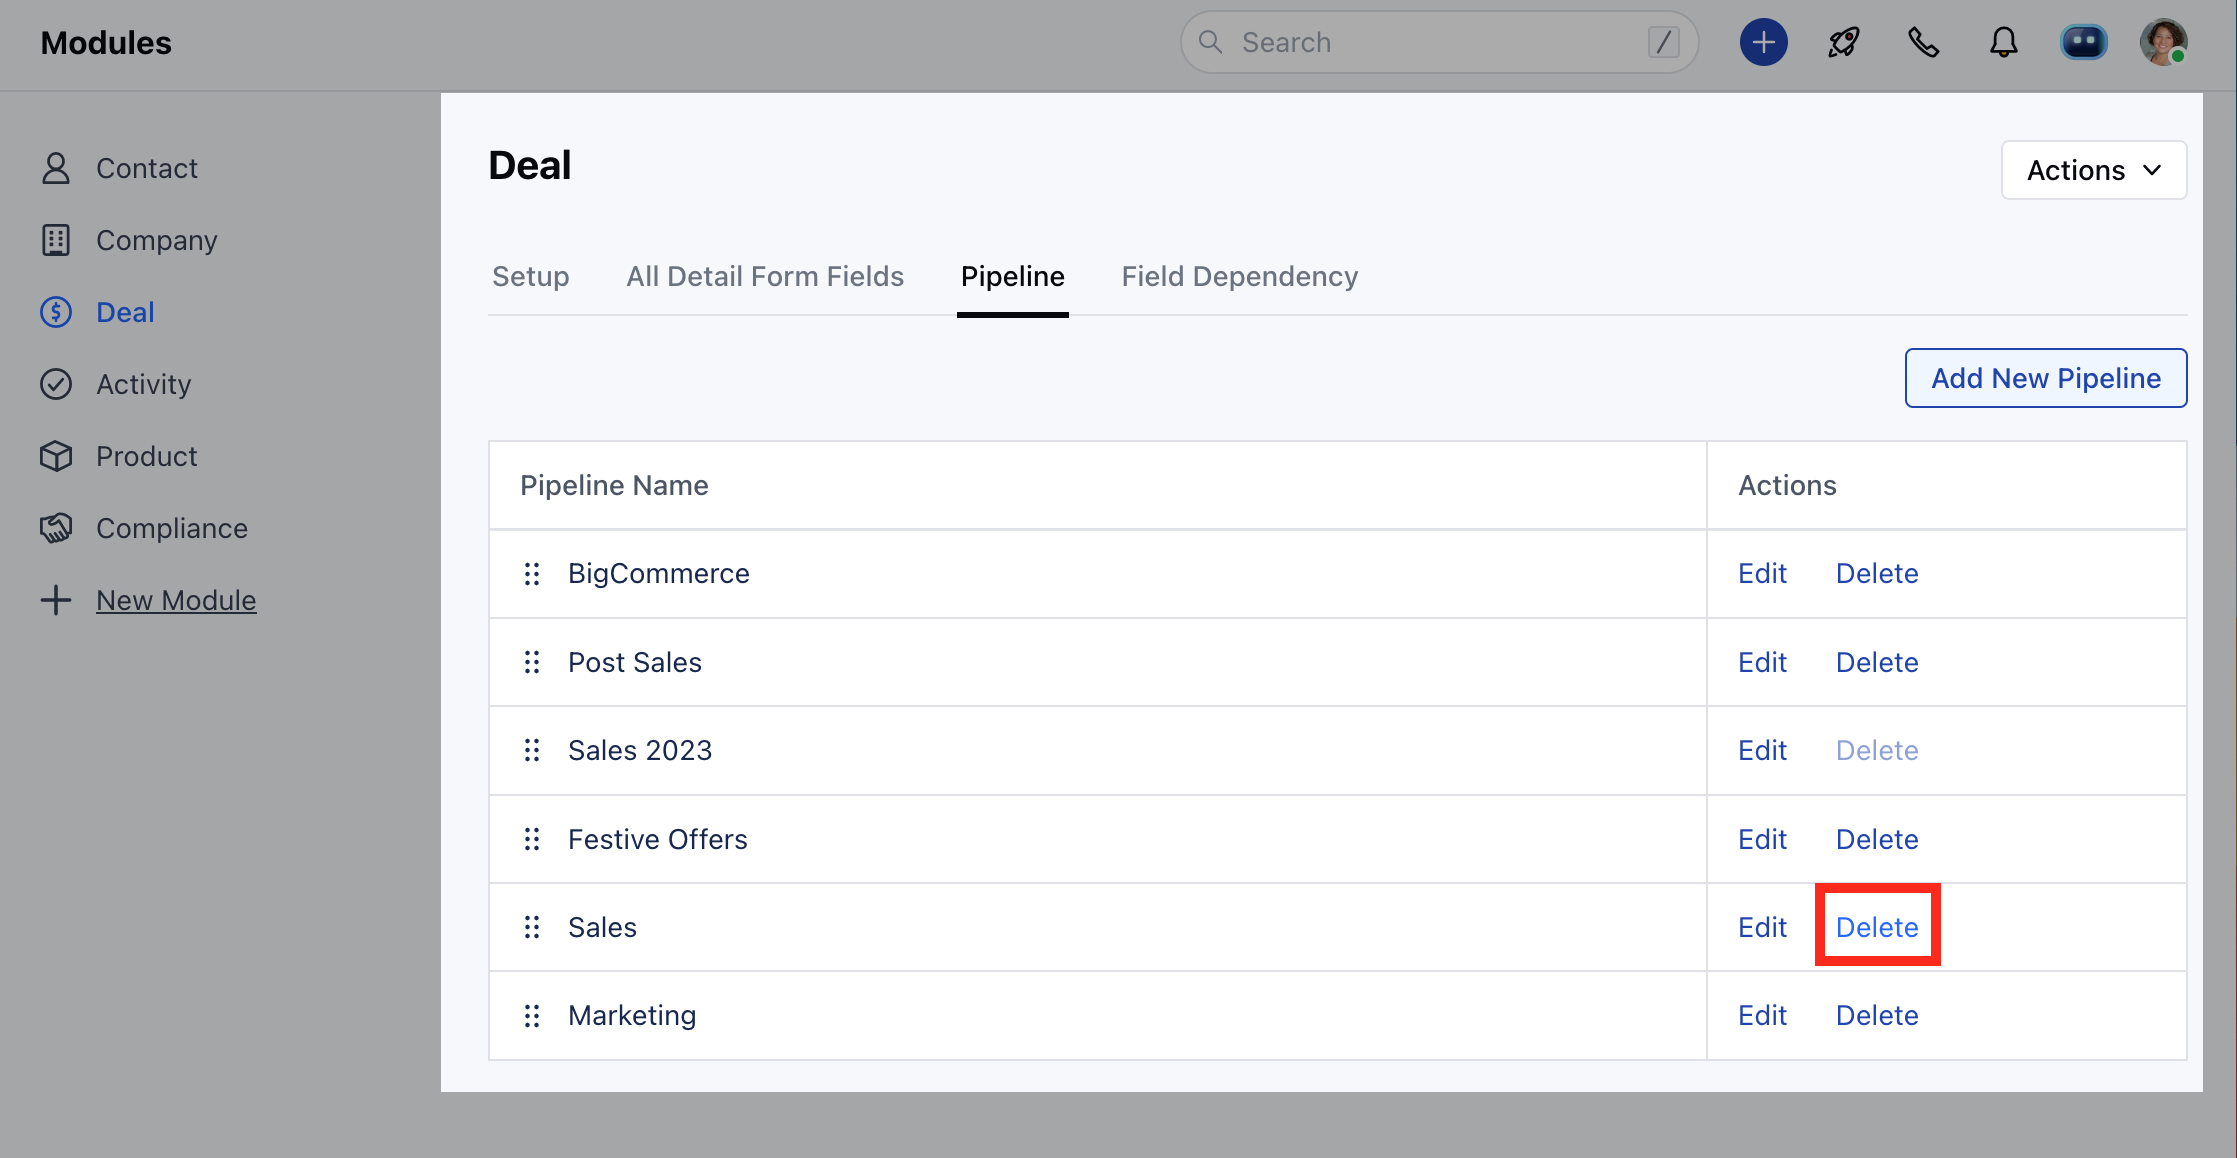
Task: Open the rocket icon in header
Action: (x=1843, y=42)
